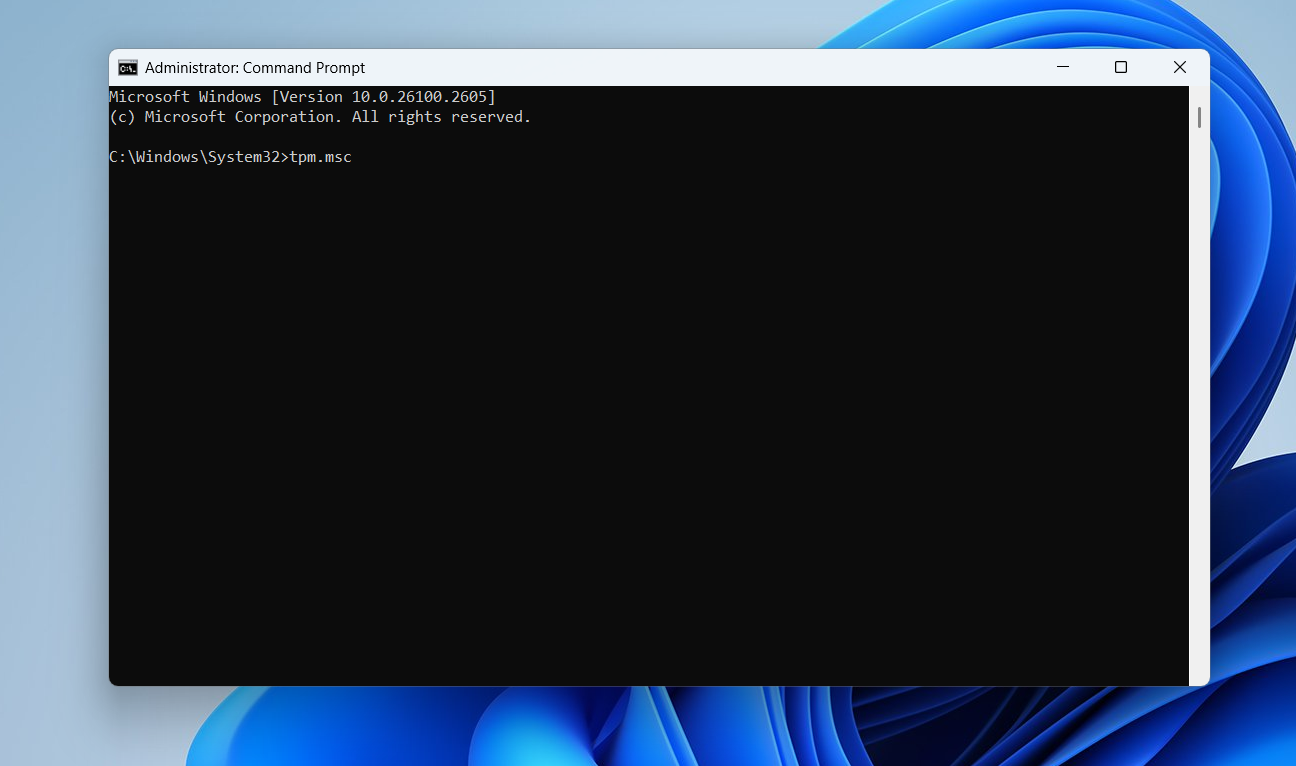Click the '(c) Microsoft Corporation' copyright line
This screenshot has width=1296, height=766.
320,117
